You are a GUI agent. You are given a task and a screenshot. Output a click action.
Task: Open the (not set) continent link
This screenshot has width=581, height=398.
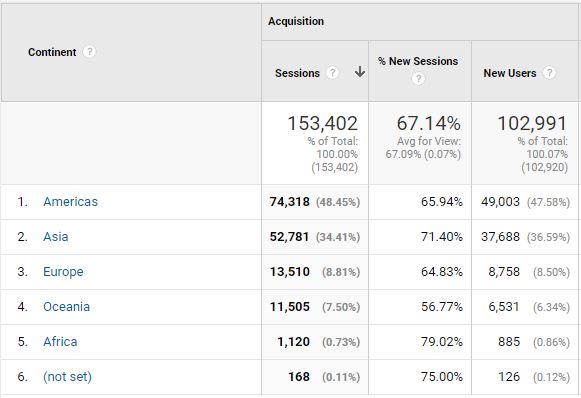pos(67,377)
